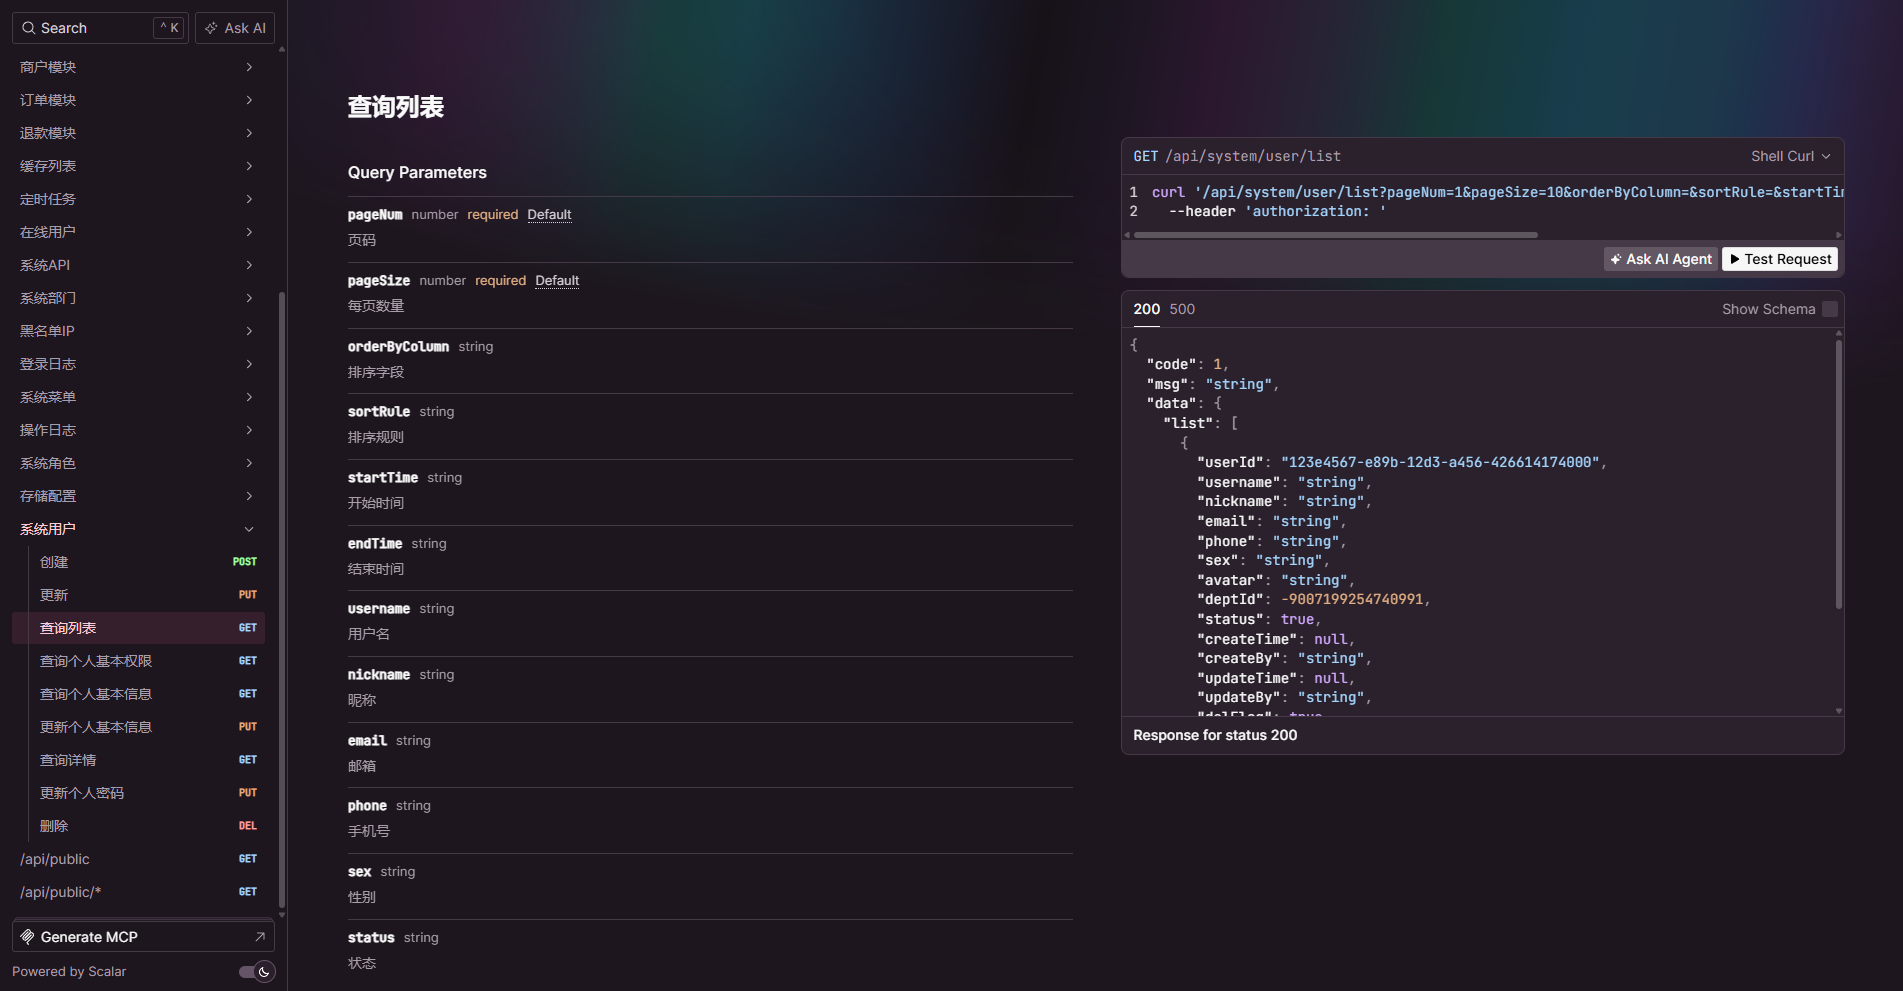The image size is (1903, 991).
Task: Expand 缓存列表 section
Action: [x=137, y=166]
